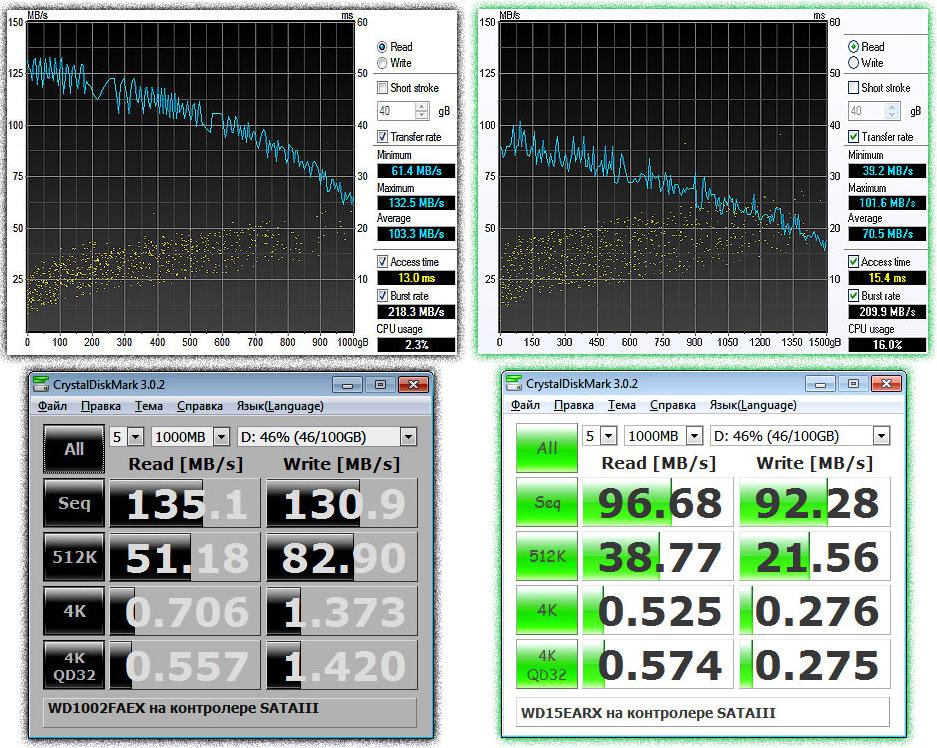Viewport: 937px width, 748px height.
Task: Expand the D: drive dropdown in the black-themed window
Action: click(x=407, y=437)
